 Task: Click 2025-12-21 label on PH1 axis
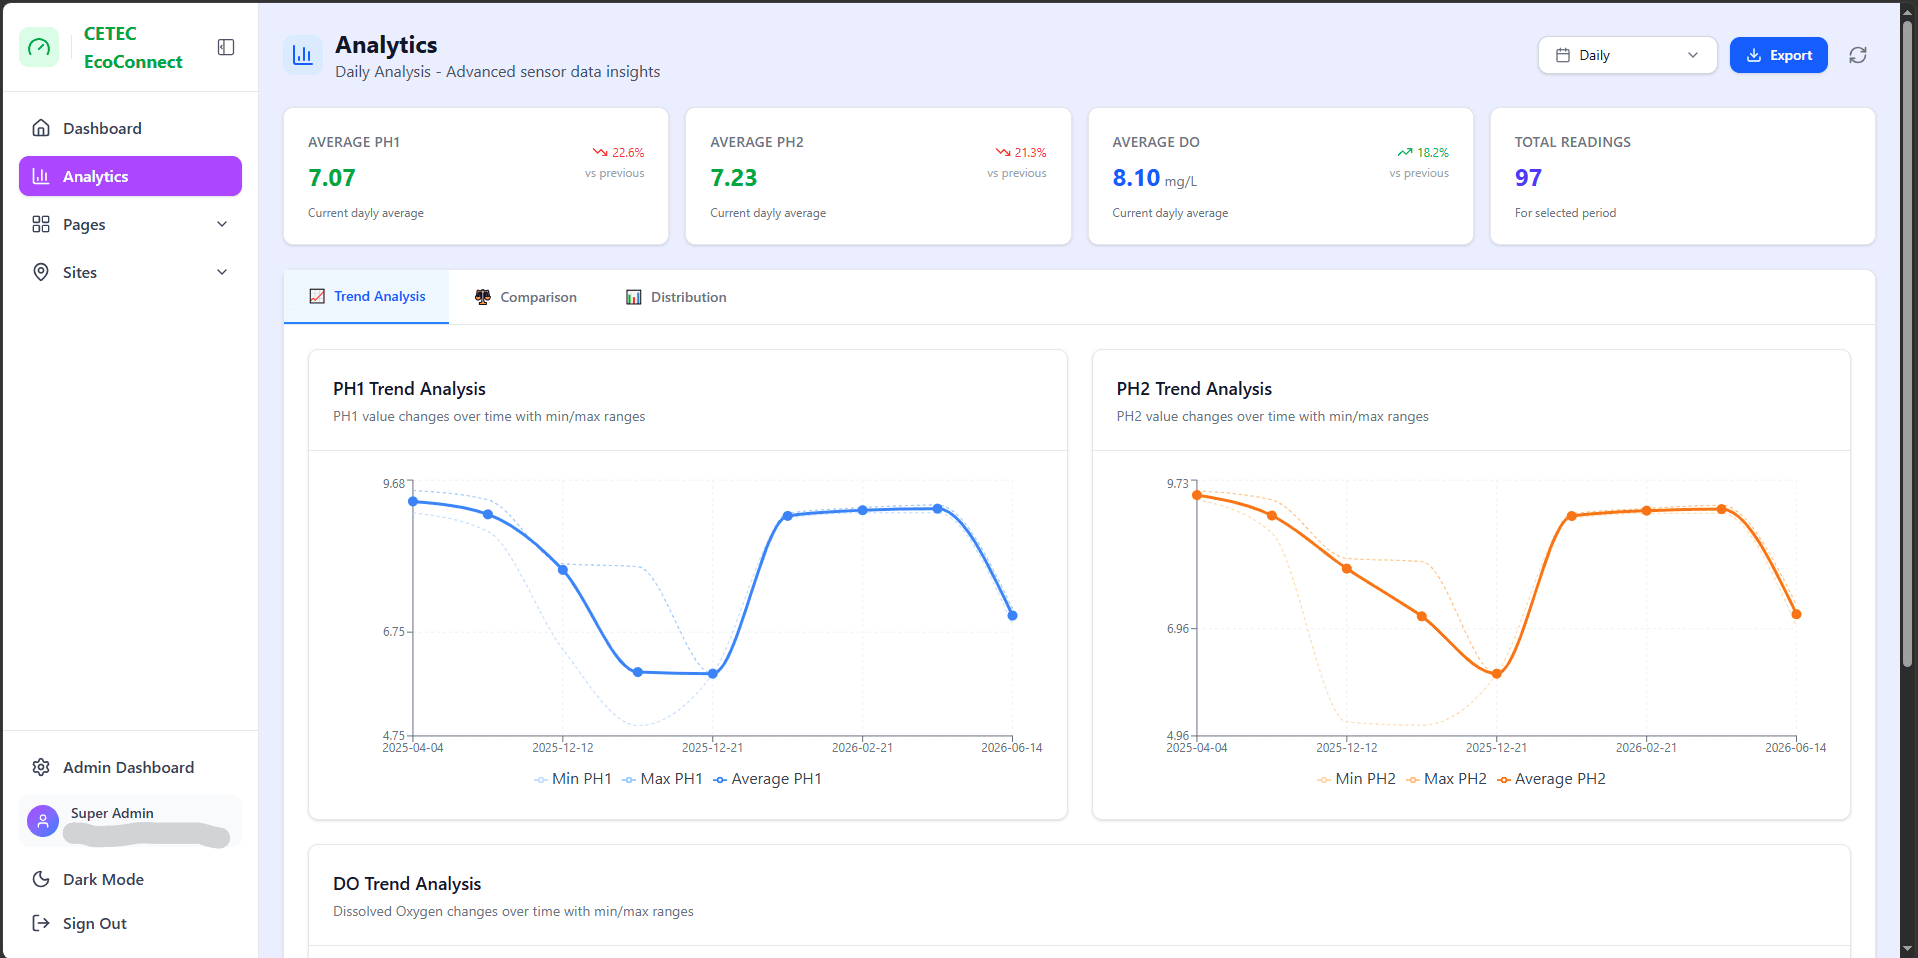coord(712,748)
